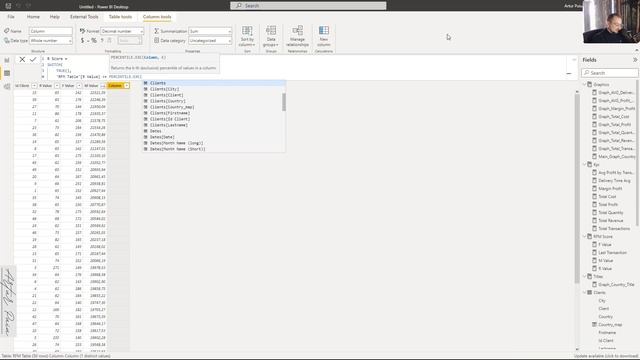Collapse the Clients table in Fields
This screenshot has height=360, width=640.
click(x=584, y=293)
